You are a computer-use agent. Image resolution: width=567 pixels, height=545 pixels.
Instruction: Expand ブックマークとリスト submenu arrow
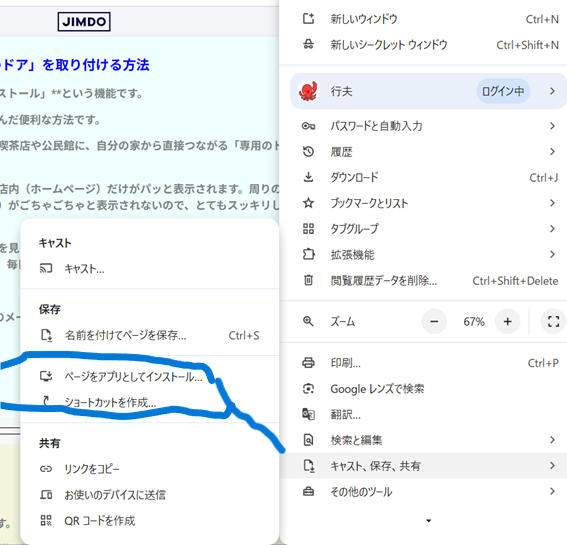click(552, 203)
